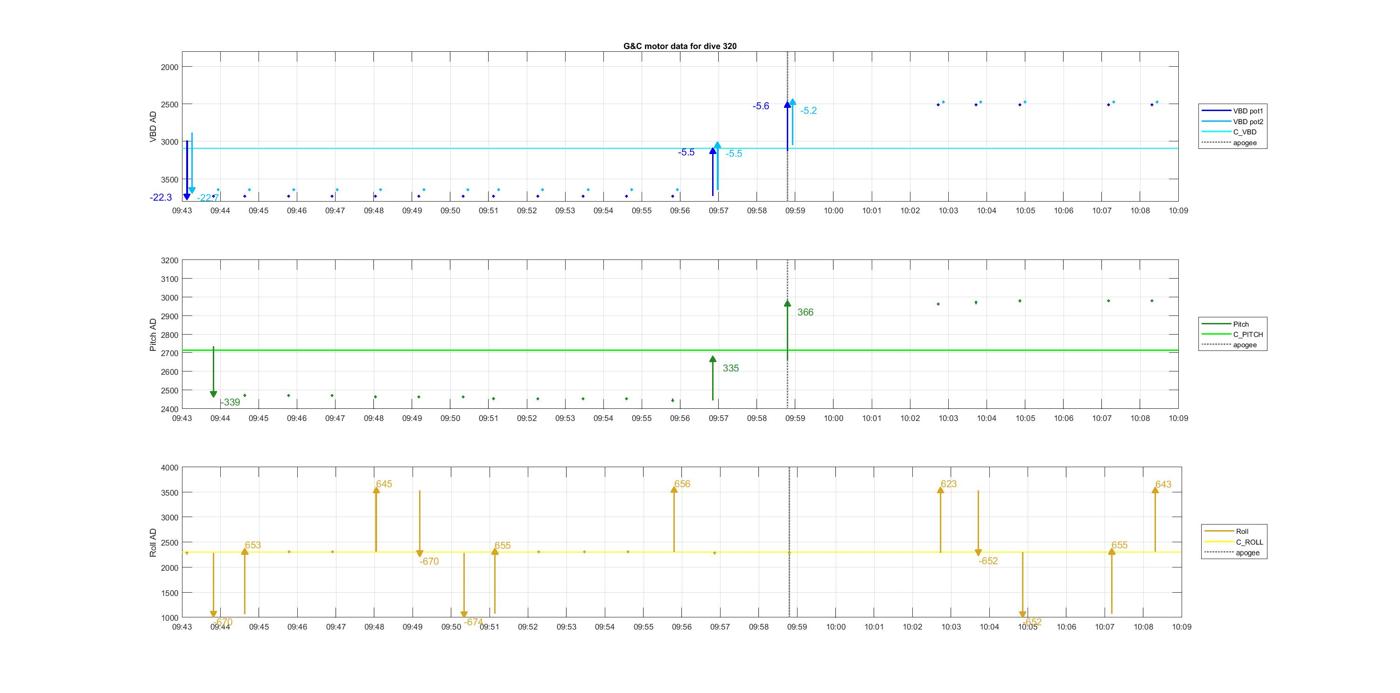Click the 'Roll AD' y-axis label
Image resolution: width=1400 pixels, height=693 pixels.
click(x=154, y=543)
